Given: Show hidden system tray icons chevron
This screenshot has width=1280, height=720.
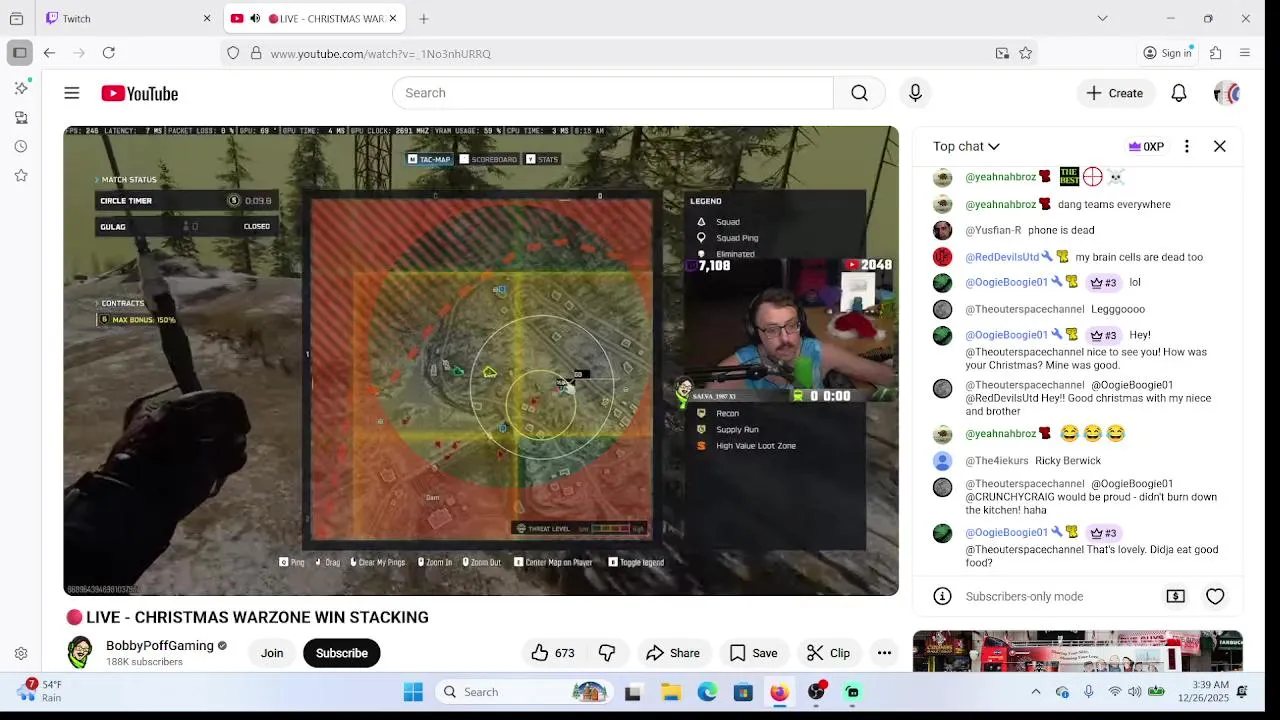Looking at the screenshot, I should 1036,692.
